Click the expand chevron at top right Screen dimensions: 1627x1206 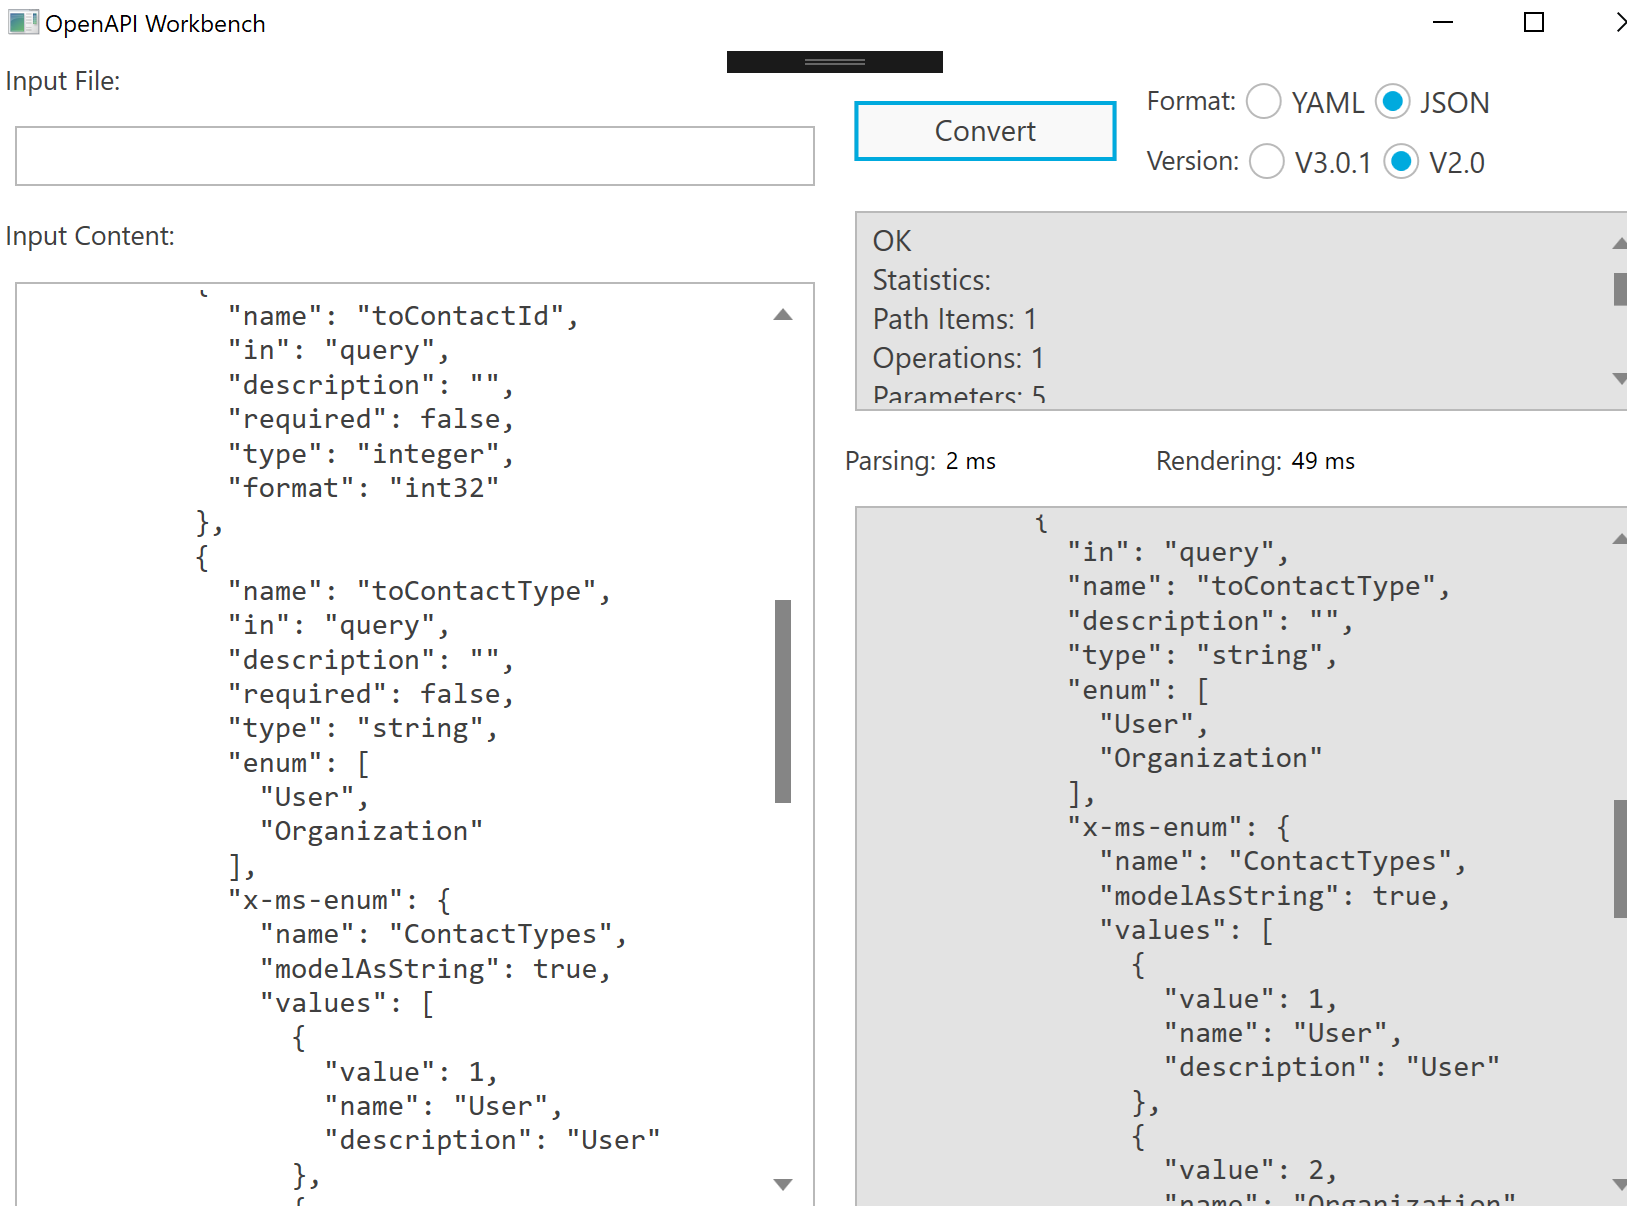(1619, 22)
